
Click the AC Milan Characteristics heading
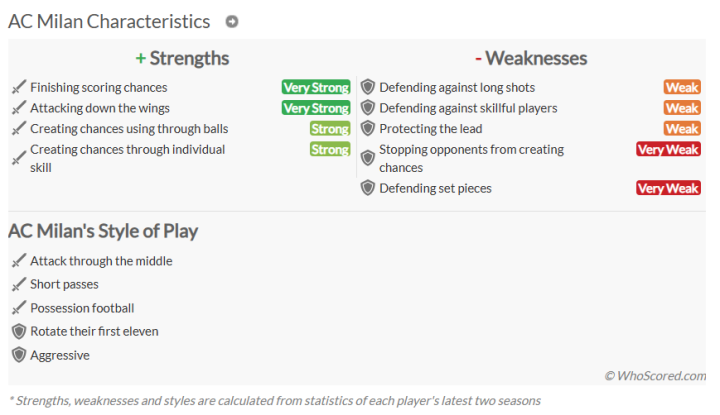pyautogui.click(x=109, y=22)
